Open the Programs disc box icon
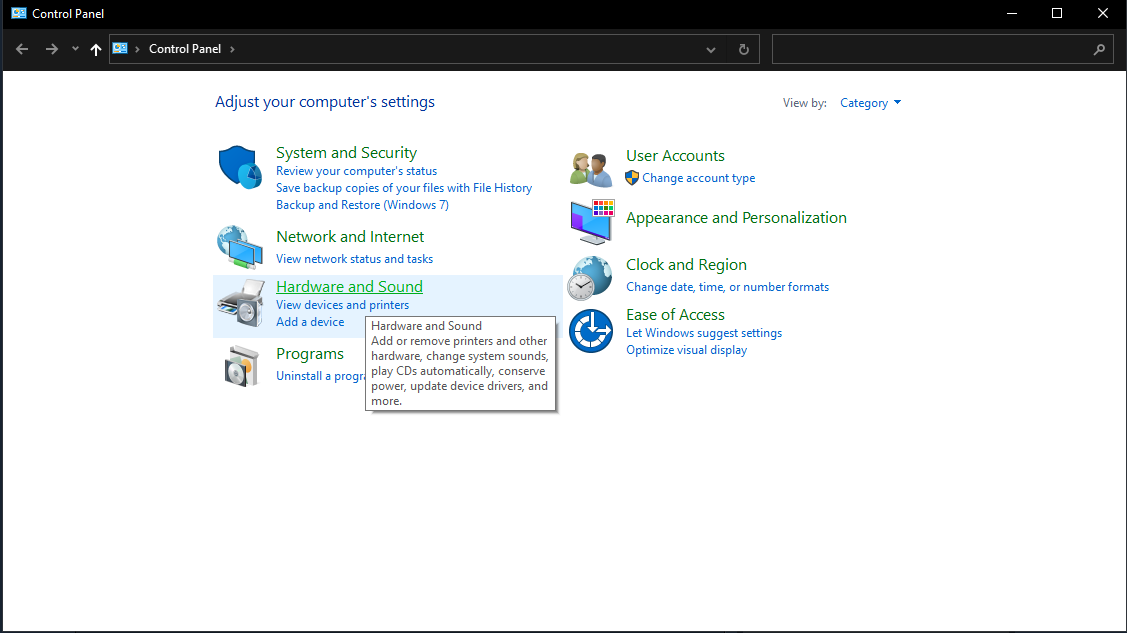Screen dimensions: 1127x633 [240, 366]
